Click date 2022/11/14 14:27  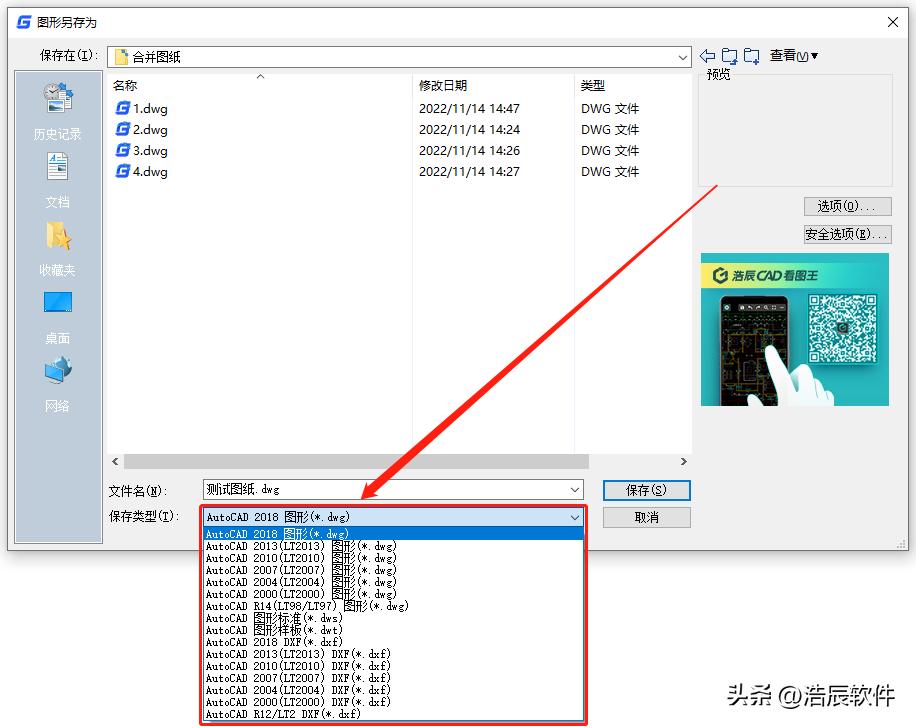tap(469, 171)
